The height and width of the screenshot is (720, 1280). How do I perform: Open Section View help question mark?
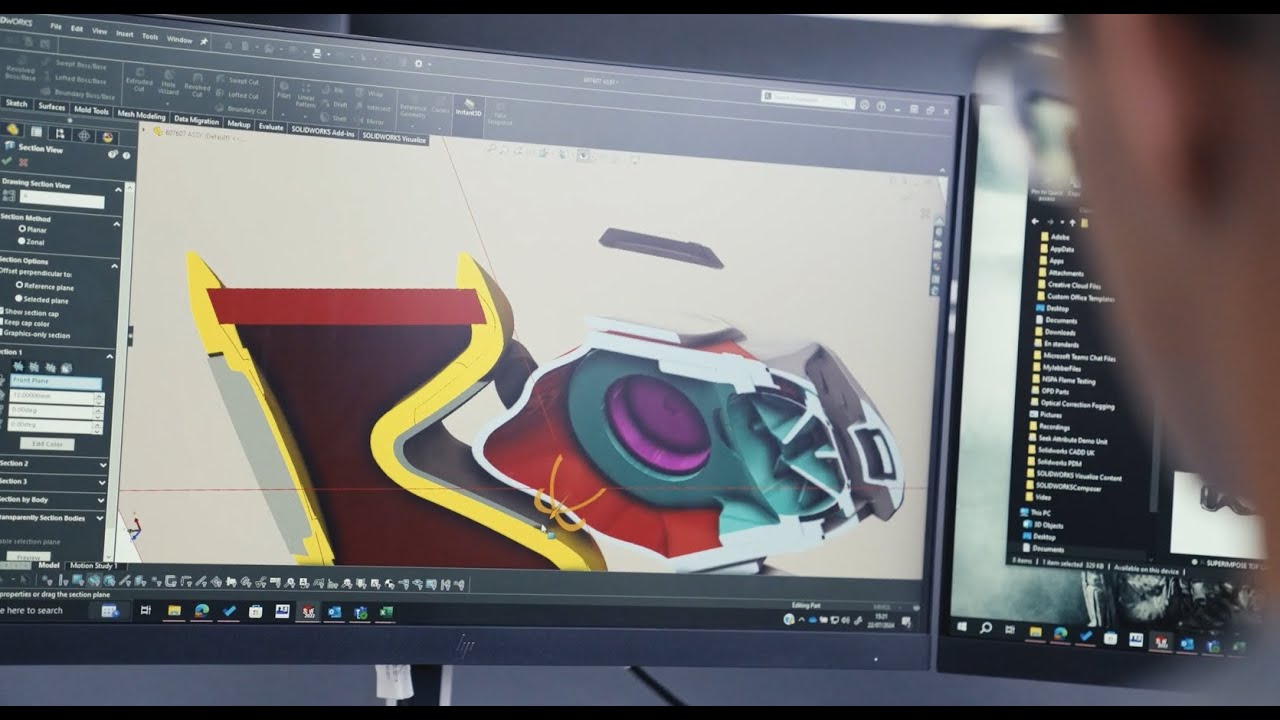126,155
